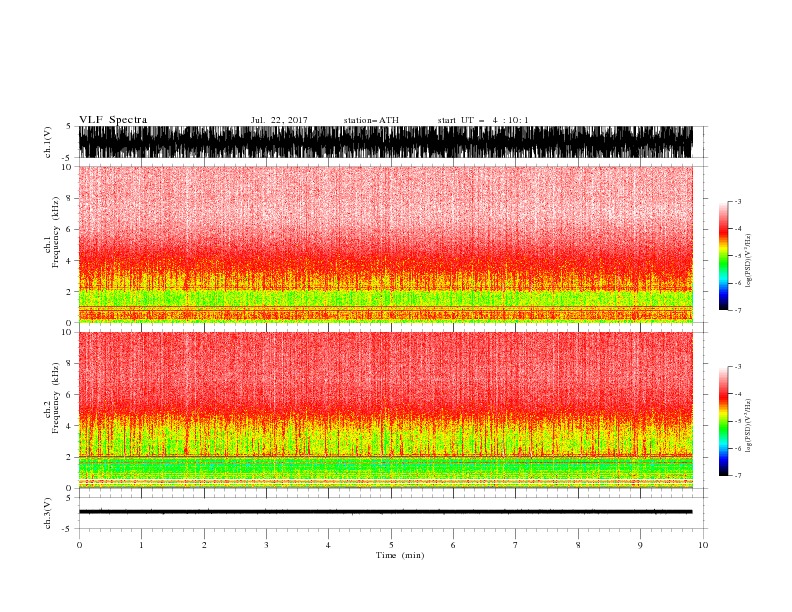Click the "start UT = 4 :10: 1" label
The image size is (792, 612).
[x=483, y=120]
